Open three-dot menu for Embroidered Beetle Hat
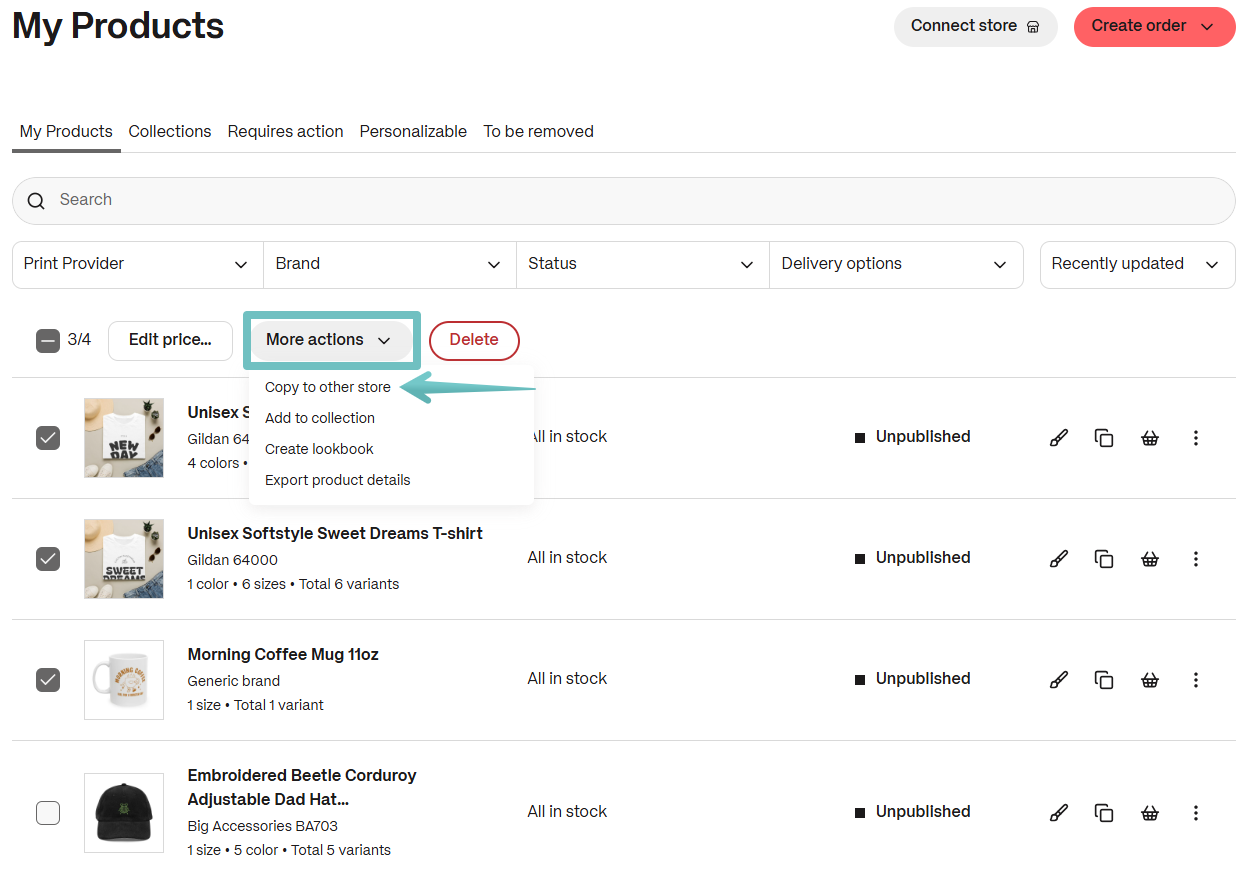 click(x=1196, y=813)
